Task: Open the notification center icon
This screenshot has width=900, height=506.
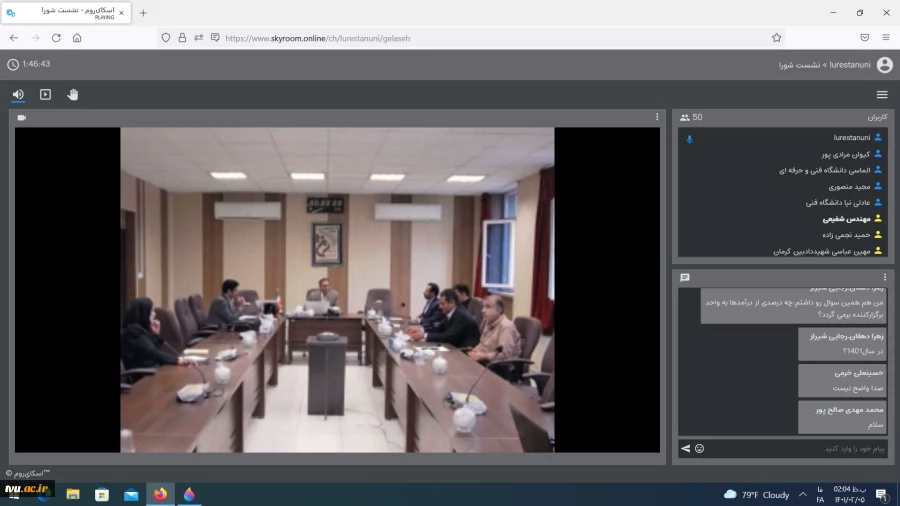Action: click(x=882, y=495)
